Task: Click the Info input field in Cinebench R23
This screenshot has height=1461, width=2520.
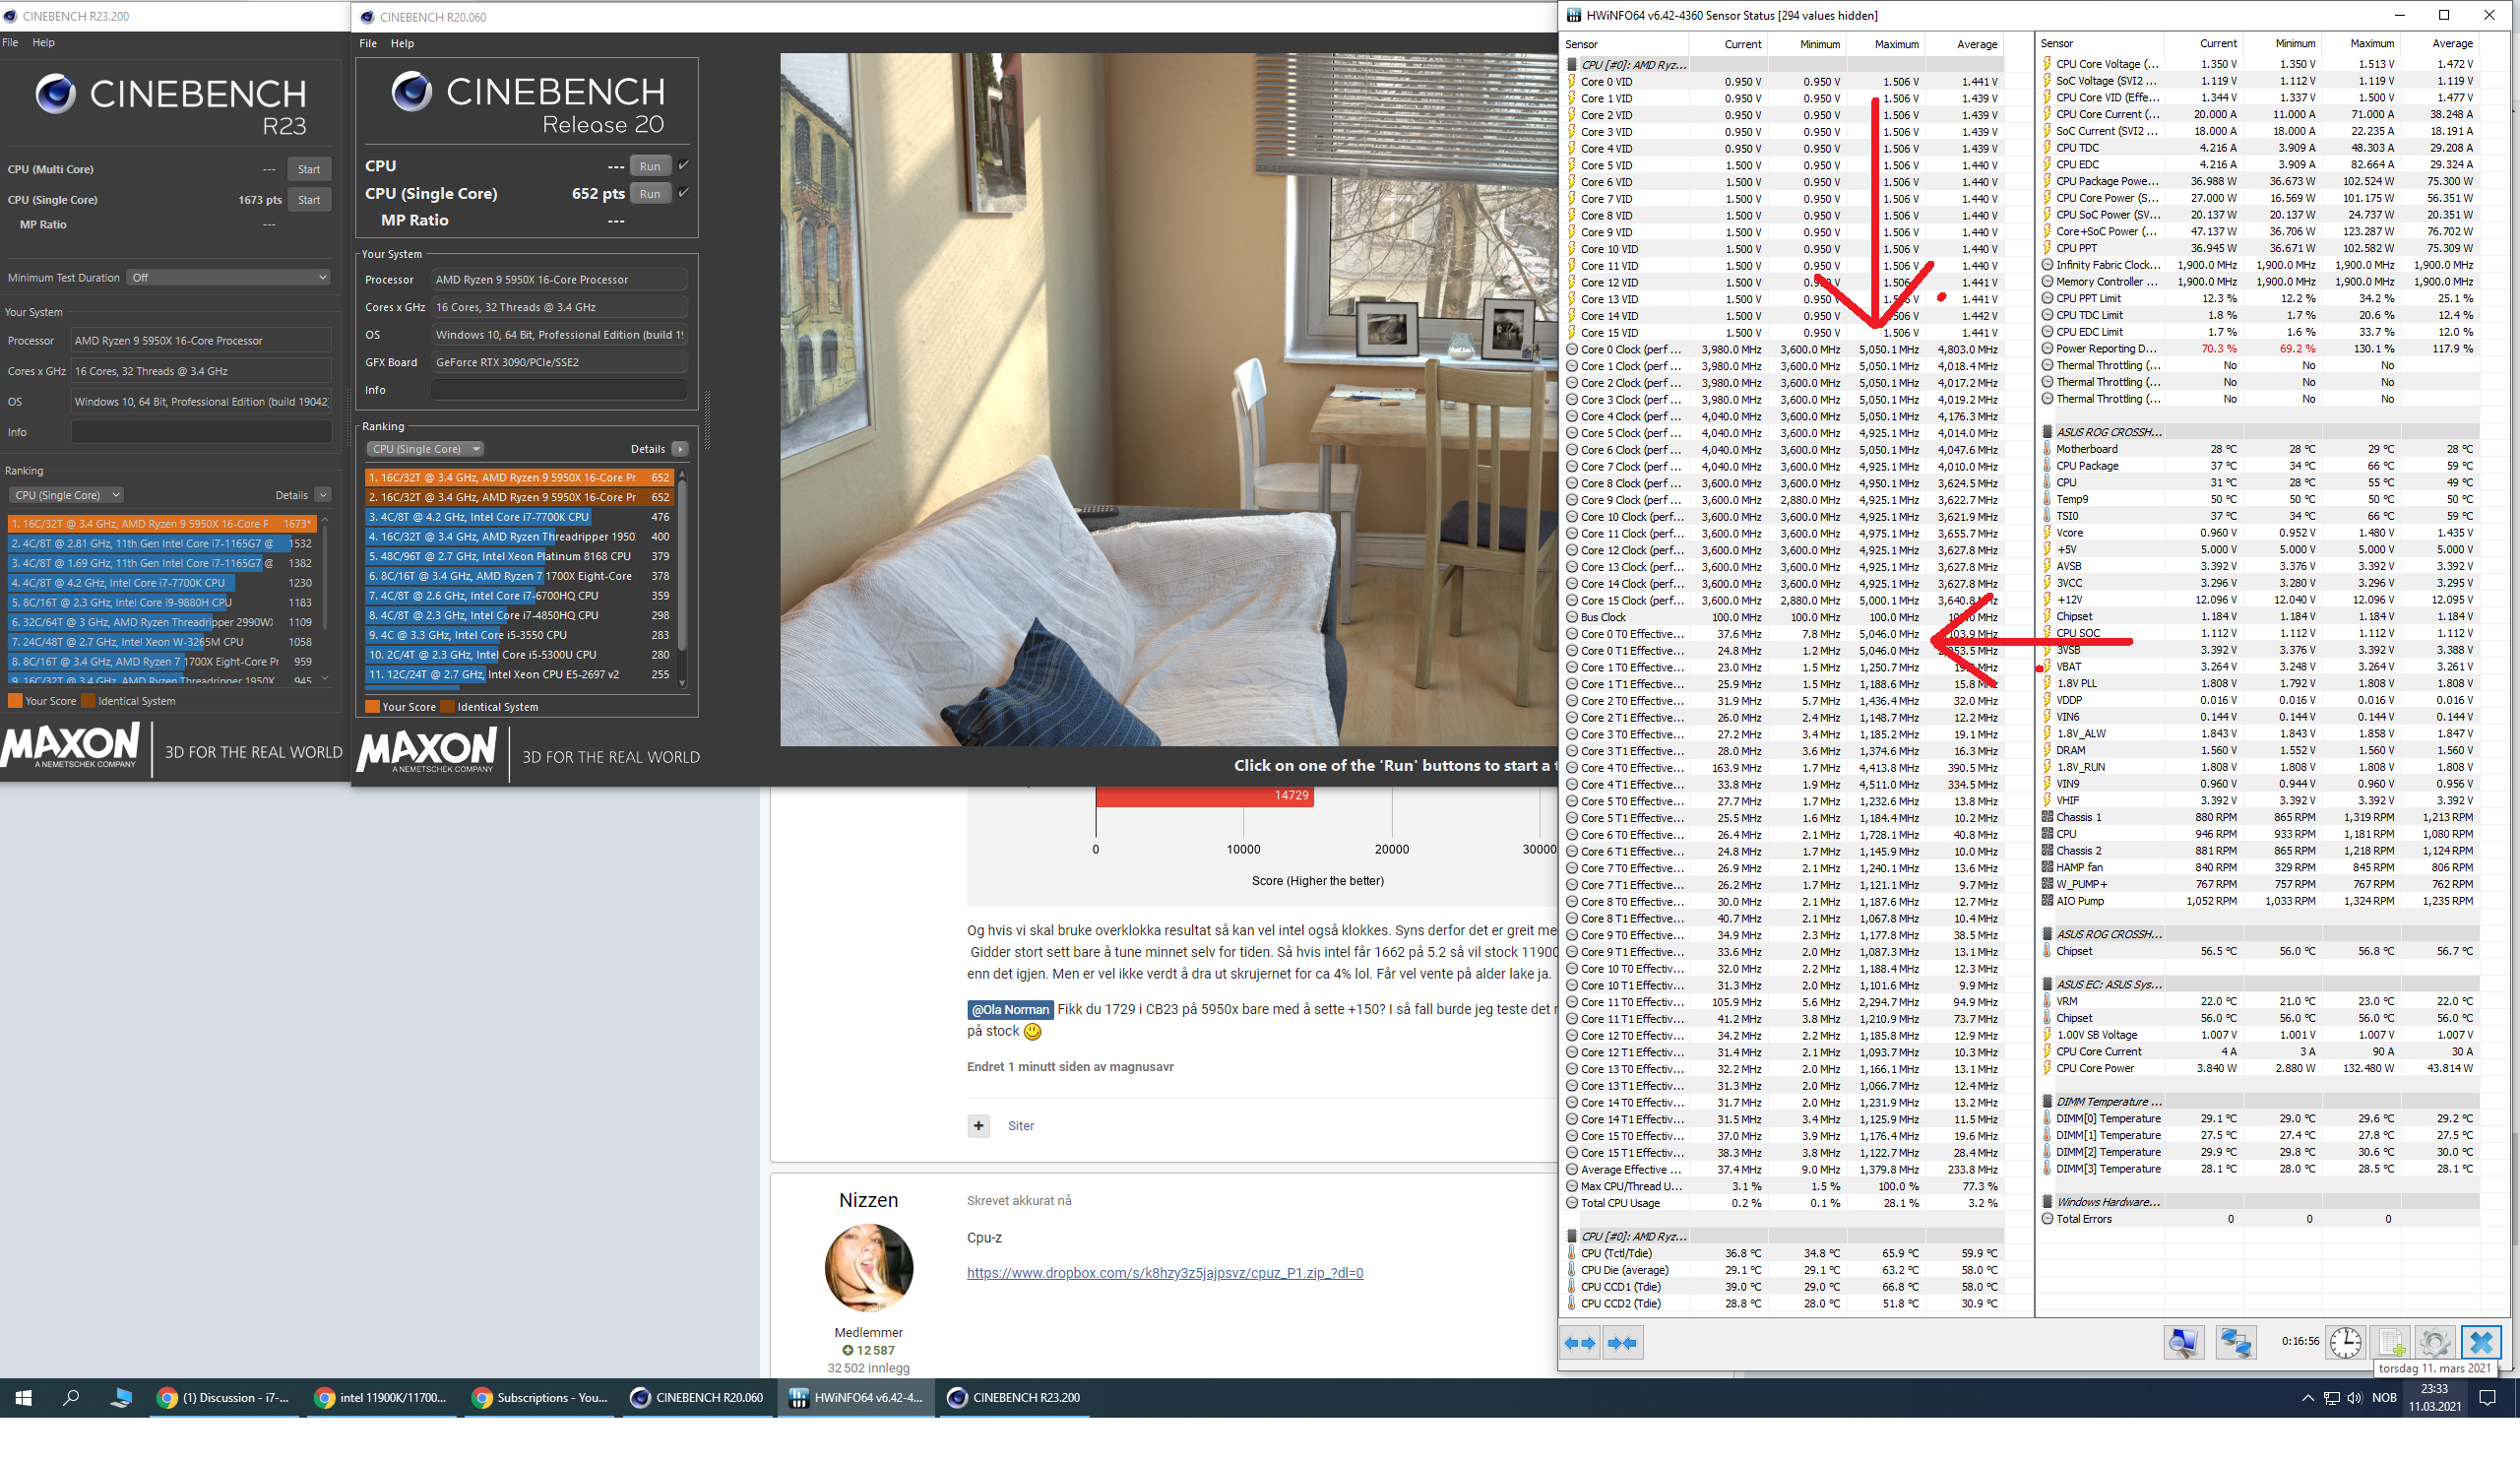Action: (x=201, y=432)
